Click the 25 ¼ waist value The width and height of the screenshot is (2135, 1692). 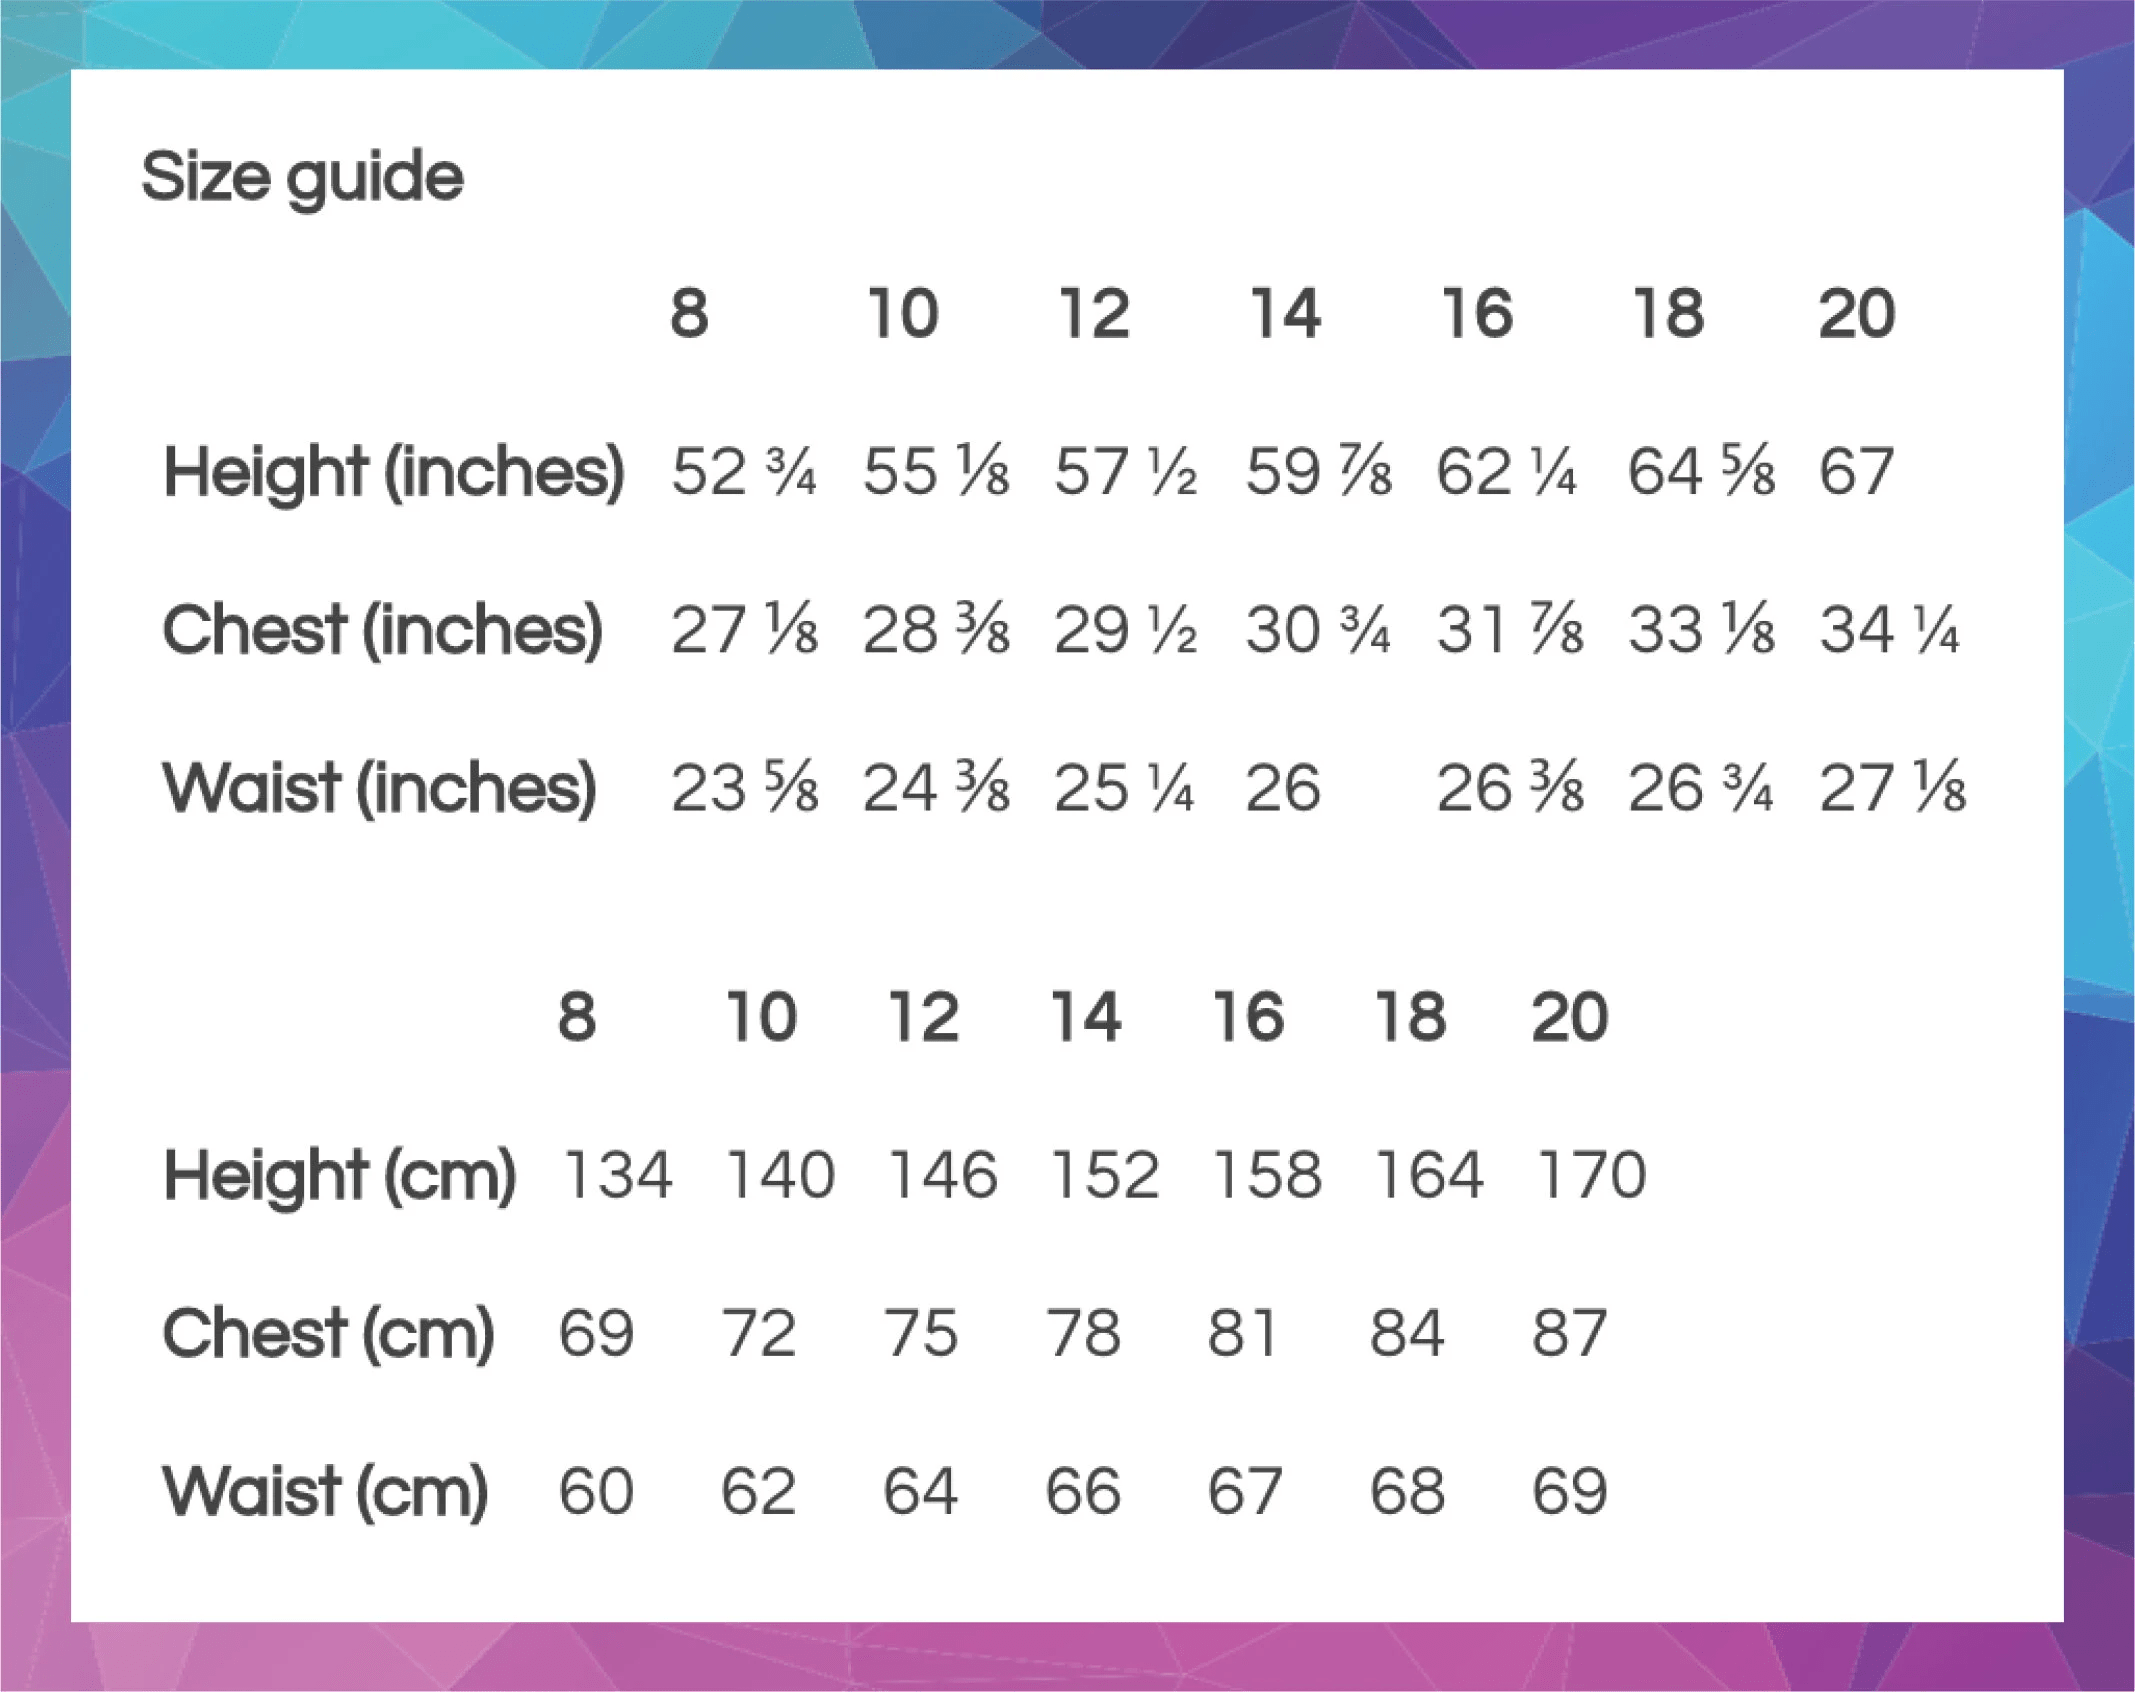pyautogui.click(x=1124, y=788)
